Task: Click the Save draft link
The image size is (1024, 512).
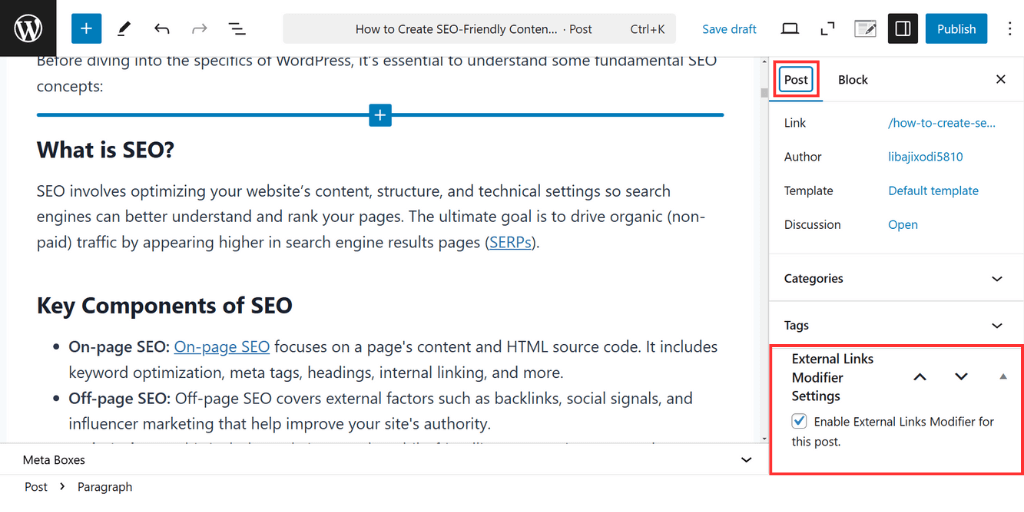Action: pyautogui.click(x=729, y=29)
